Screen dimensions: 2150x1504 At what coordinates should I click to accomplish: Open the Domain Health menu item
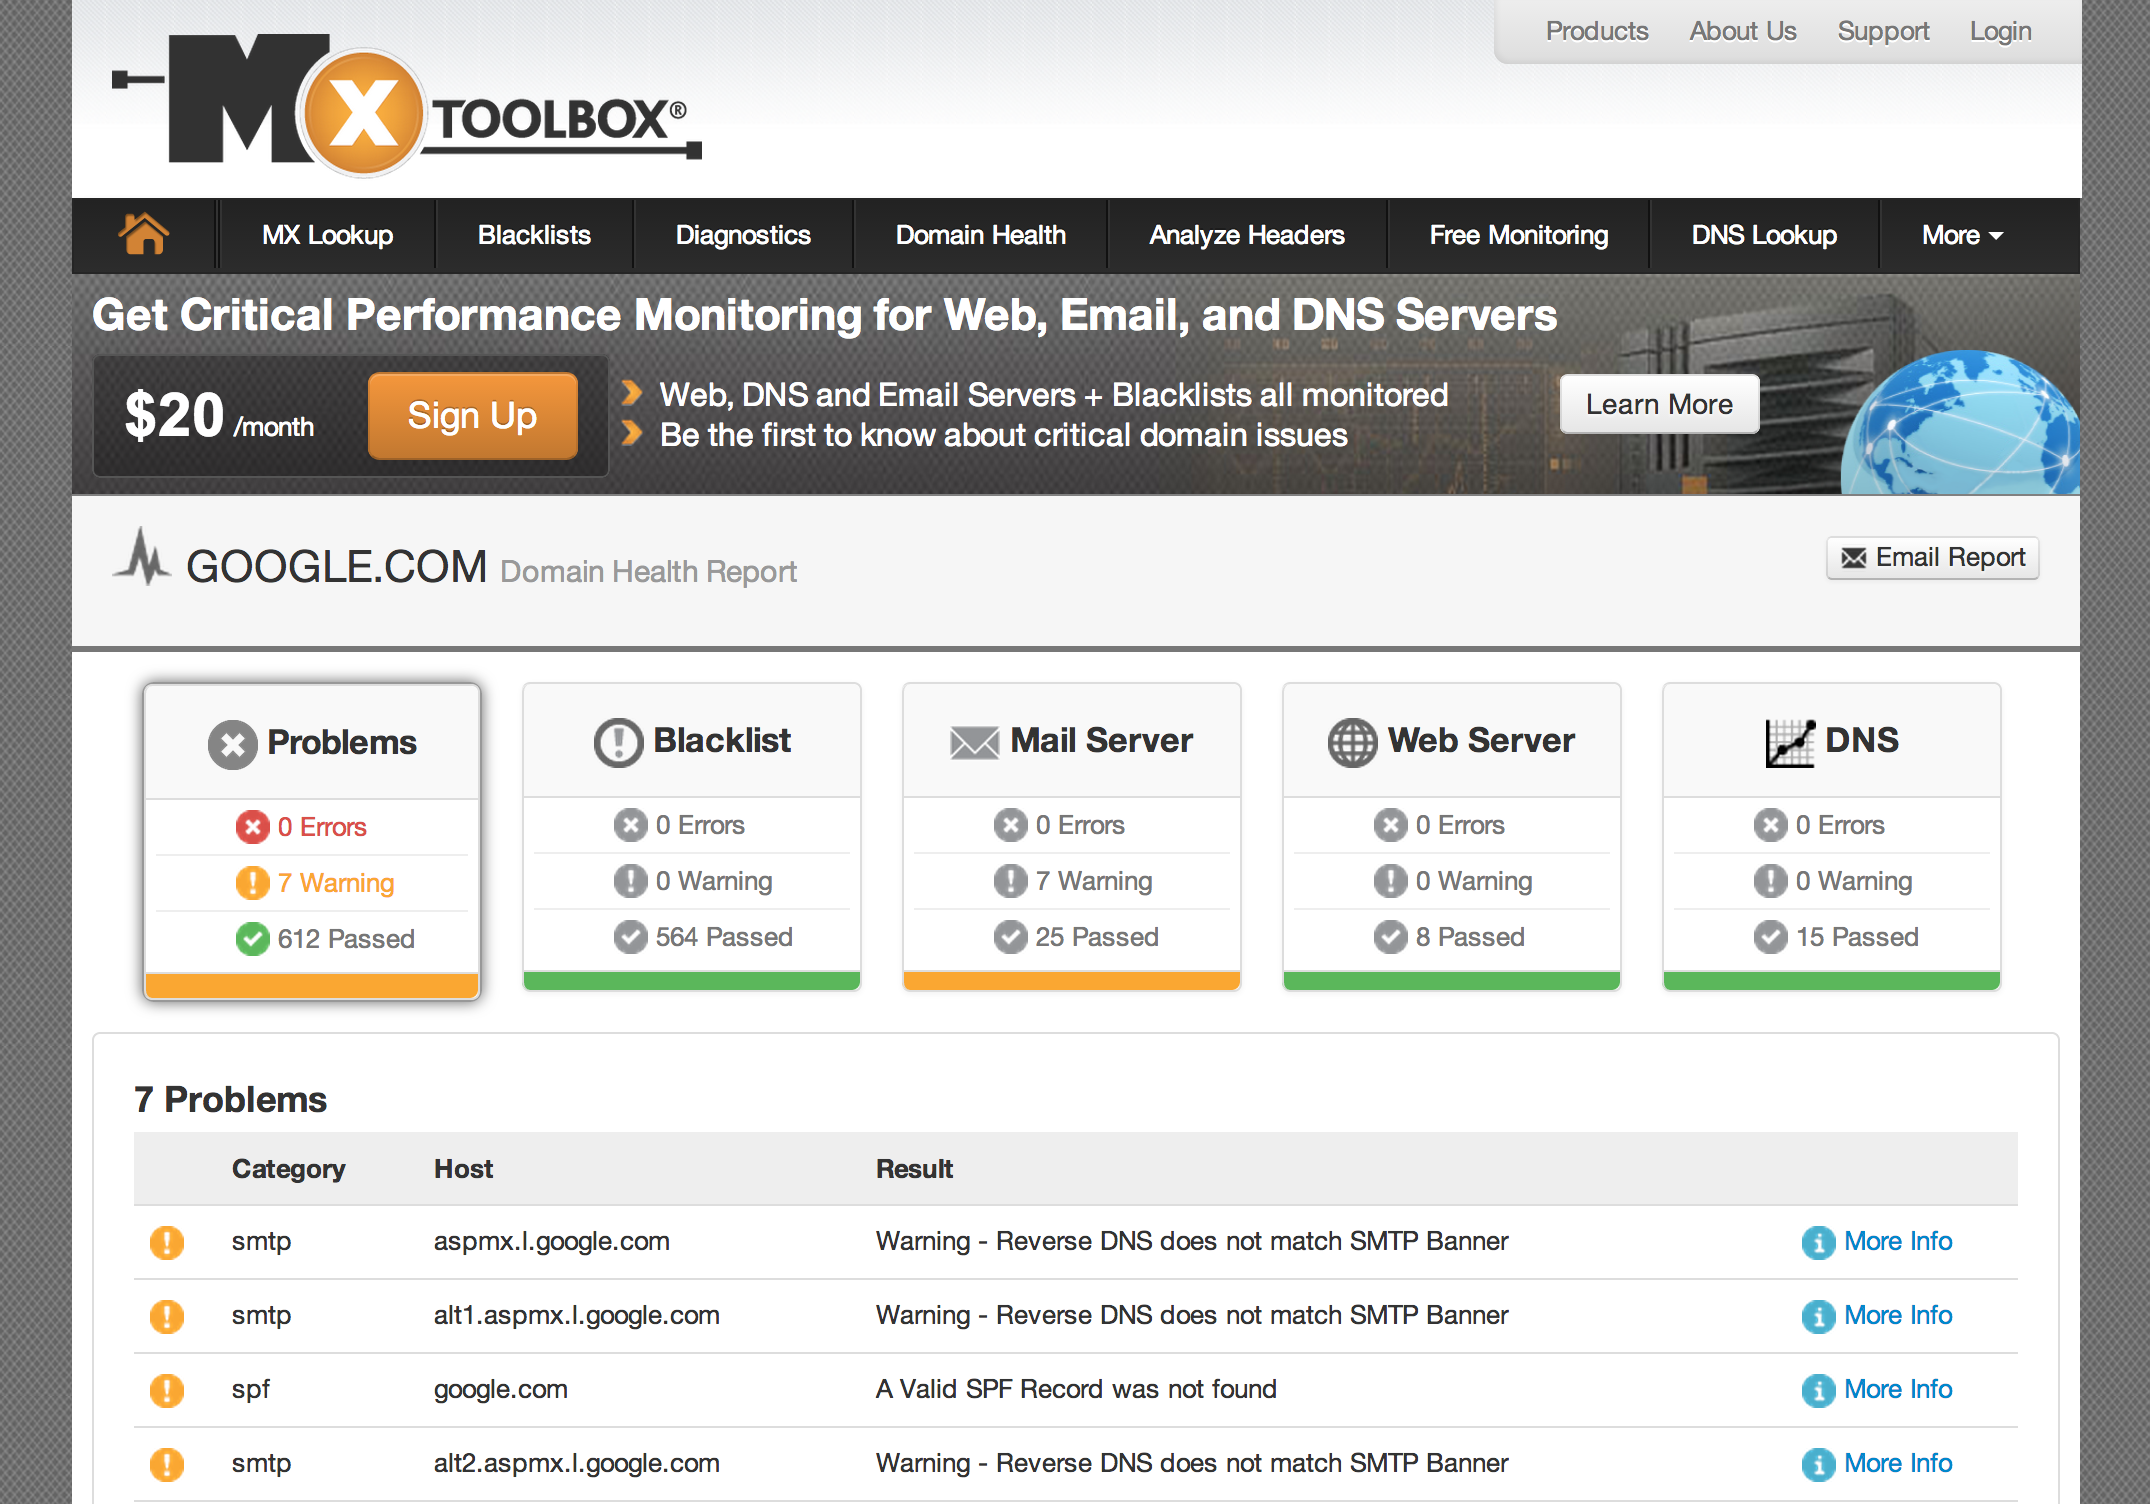click(x=980, y=234)
